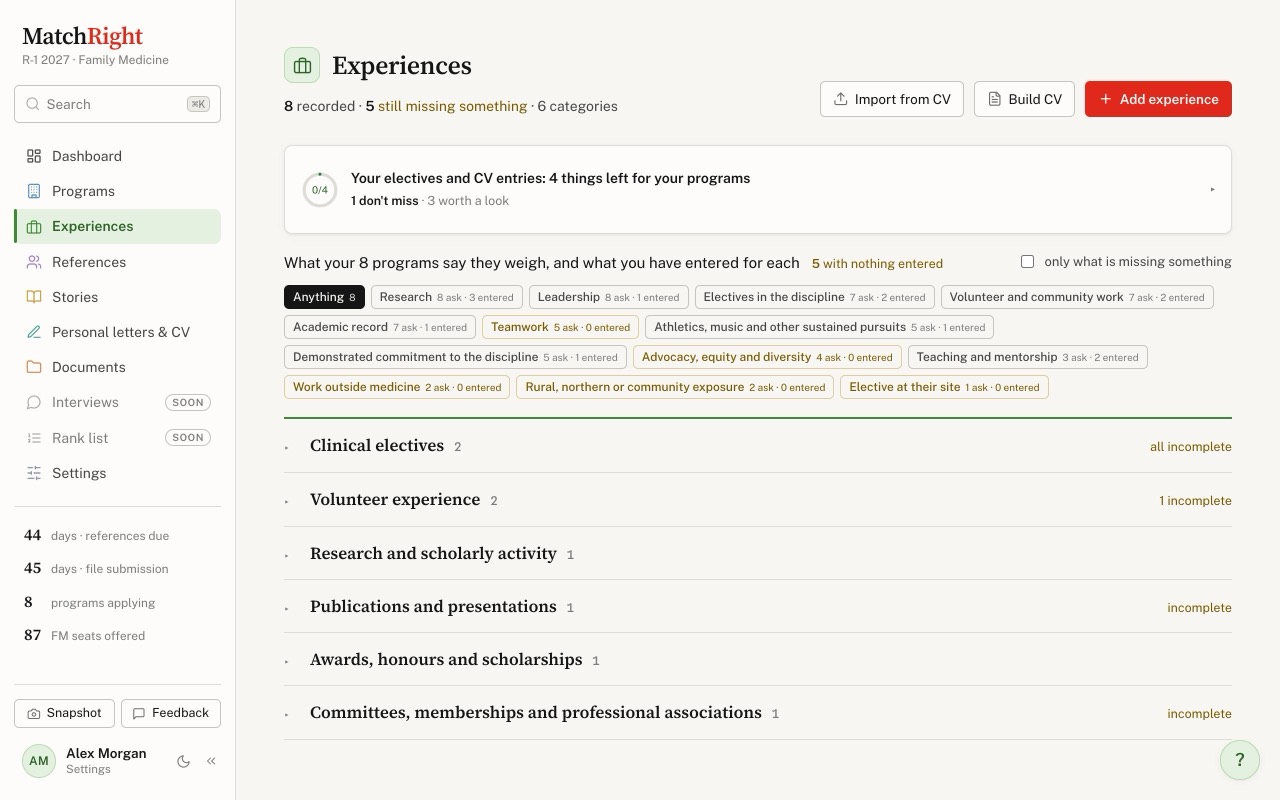Check only what is missing something
1280x800 pixels.
[x=1027, y=262]
